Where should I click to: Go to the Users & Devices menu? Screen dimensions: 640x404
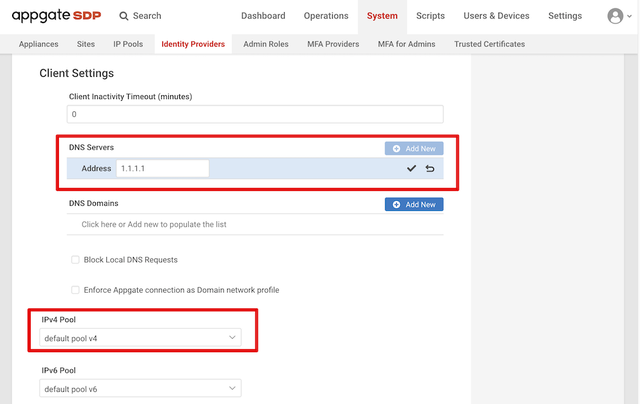(496, 16)
